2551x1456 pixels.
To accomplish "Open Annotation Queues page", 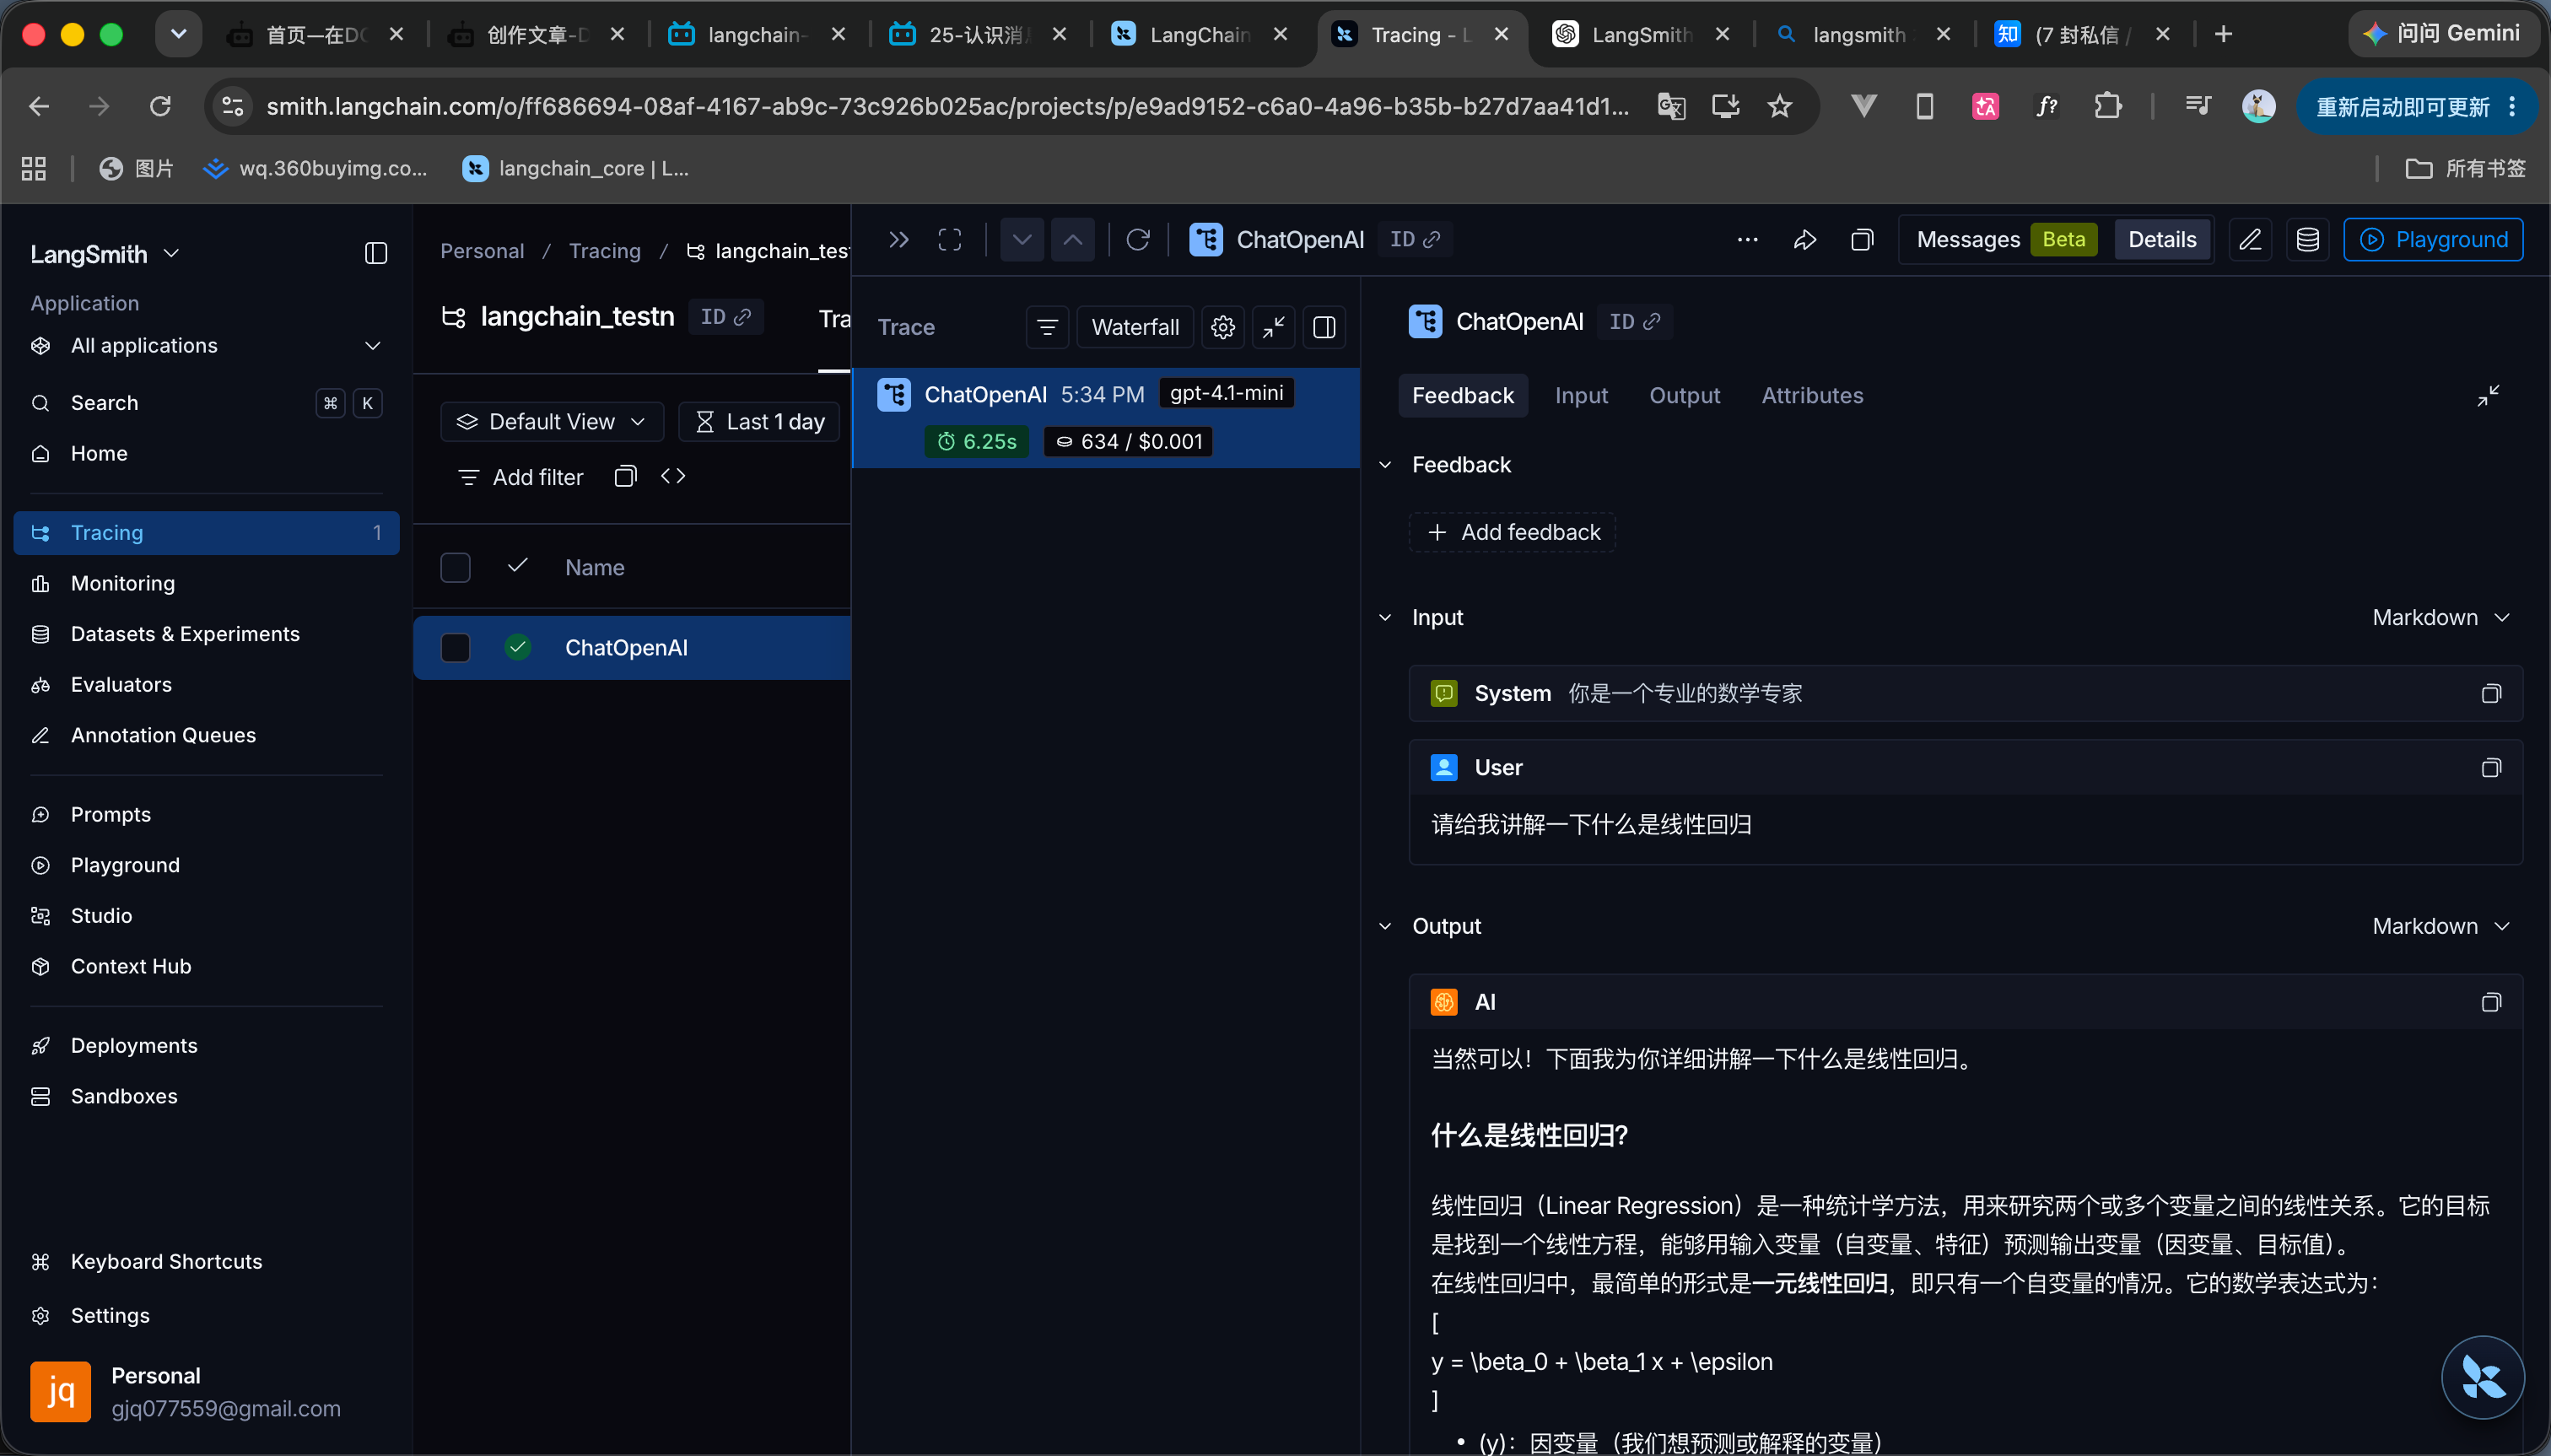I will coord(207,735).
